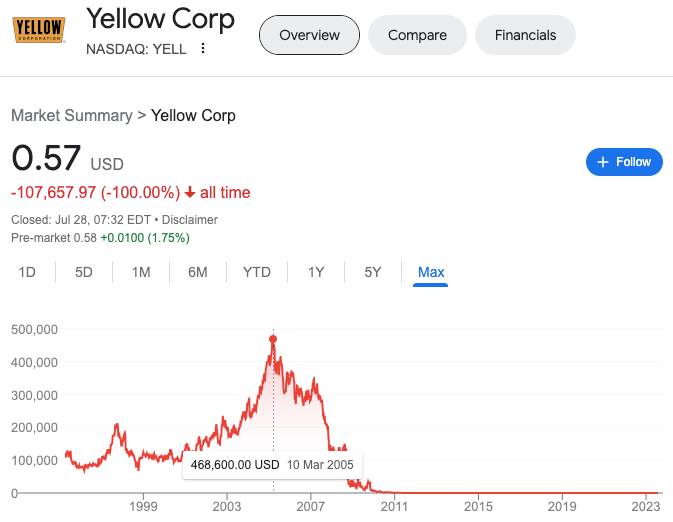Switch chart to YTD range

pyautogui.click(x=257, y=272)
